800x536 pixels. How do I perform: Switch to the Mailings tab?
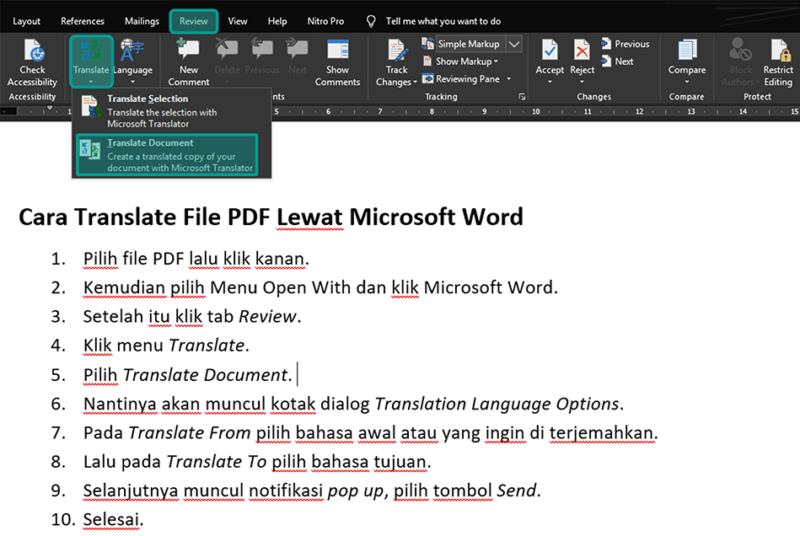[x=142, y=21]
